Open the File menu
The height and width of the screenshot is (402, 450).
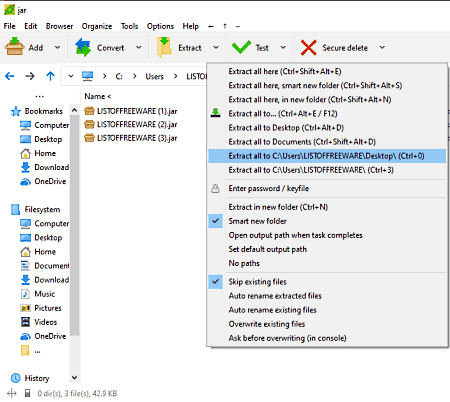[9, 26]
